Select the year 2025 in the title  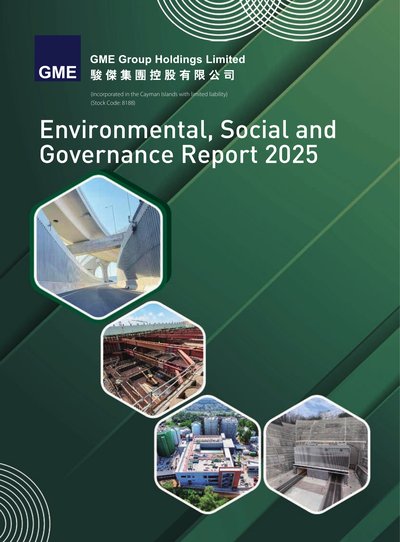(x=291, y=155)
